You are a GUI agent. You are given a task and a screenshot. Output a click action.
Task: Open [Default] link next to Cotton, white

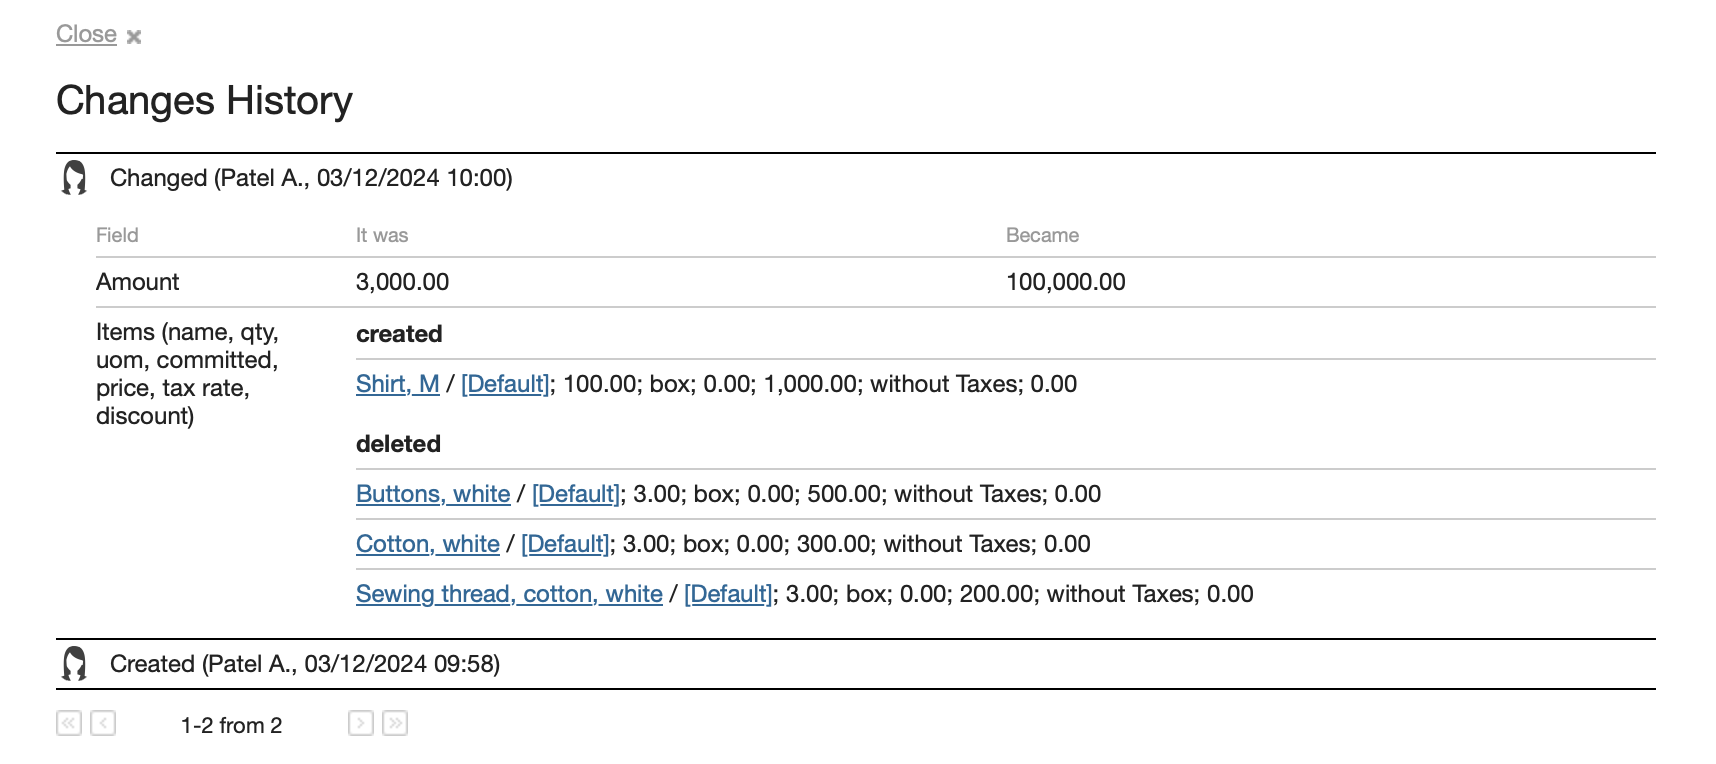(x=565, y=544)
